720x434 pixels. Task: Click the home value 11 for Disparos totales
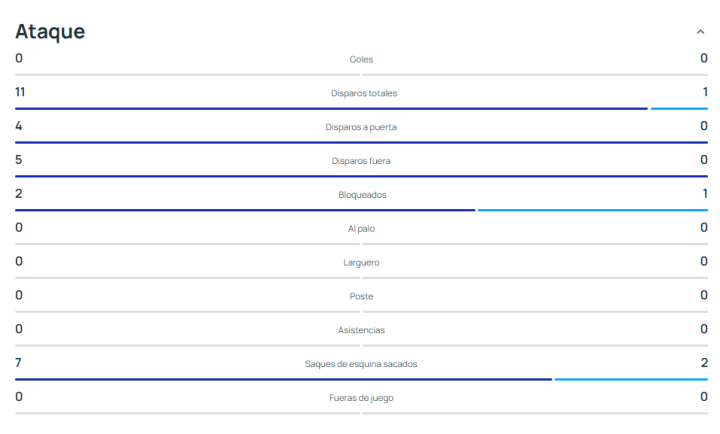(x=20, y=92)
